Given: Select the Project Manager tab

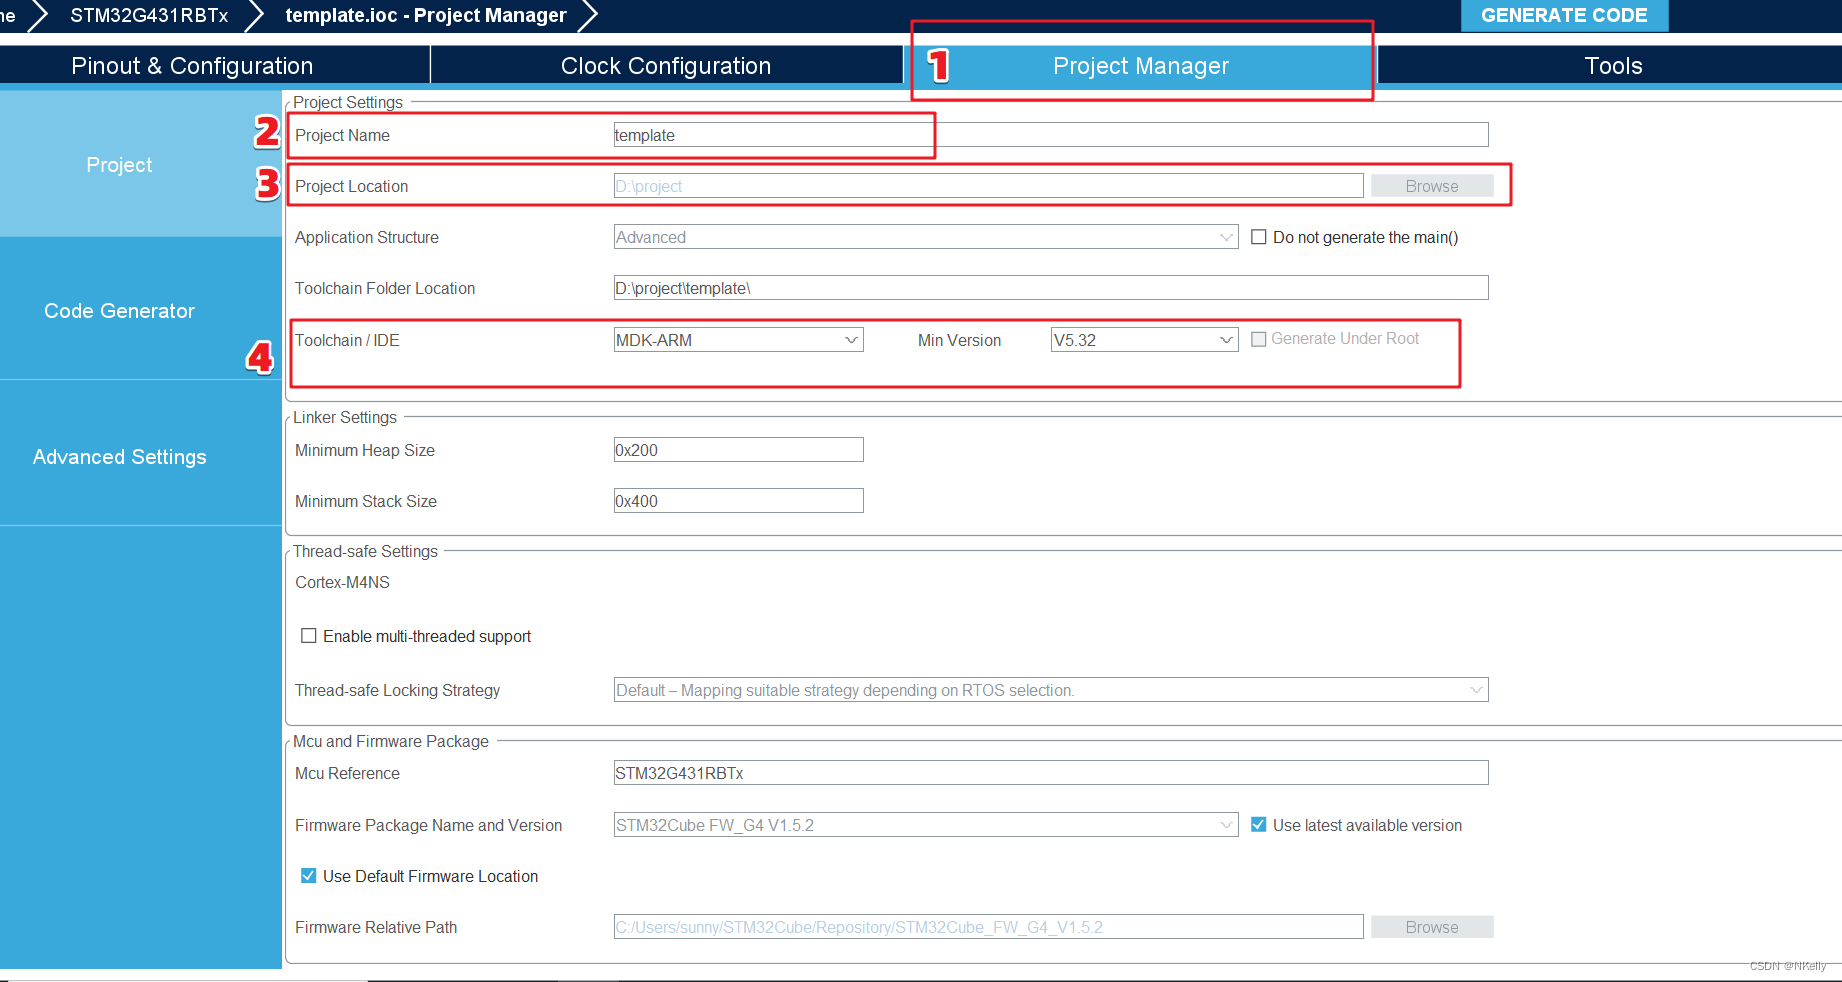Looking at the screenshot, I should coord(1141,66).
